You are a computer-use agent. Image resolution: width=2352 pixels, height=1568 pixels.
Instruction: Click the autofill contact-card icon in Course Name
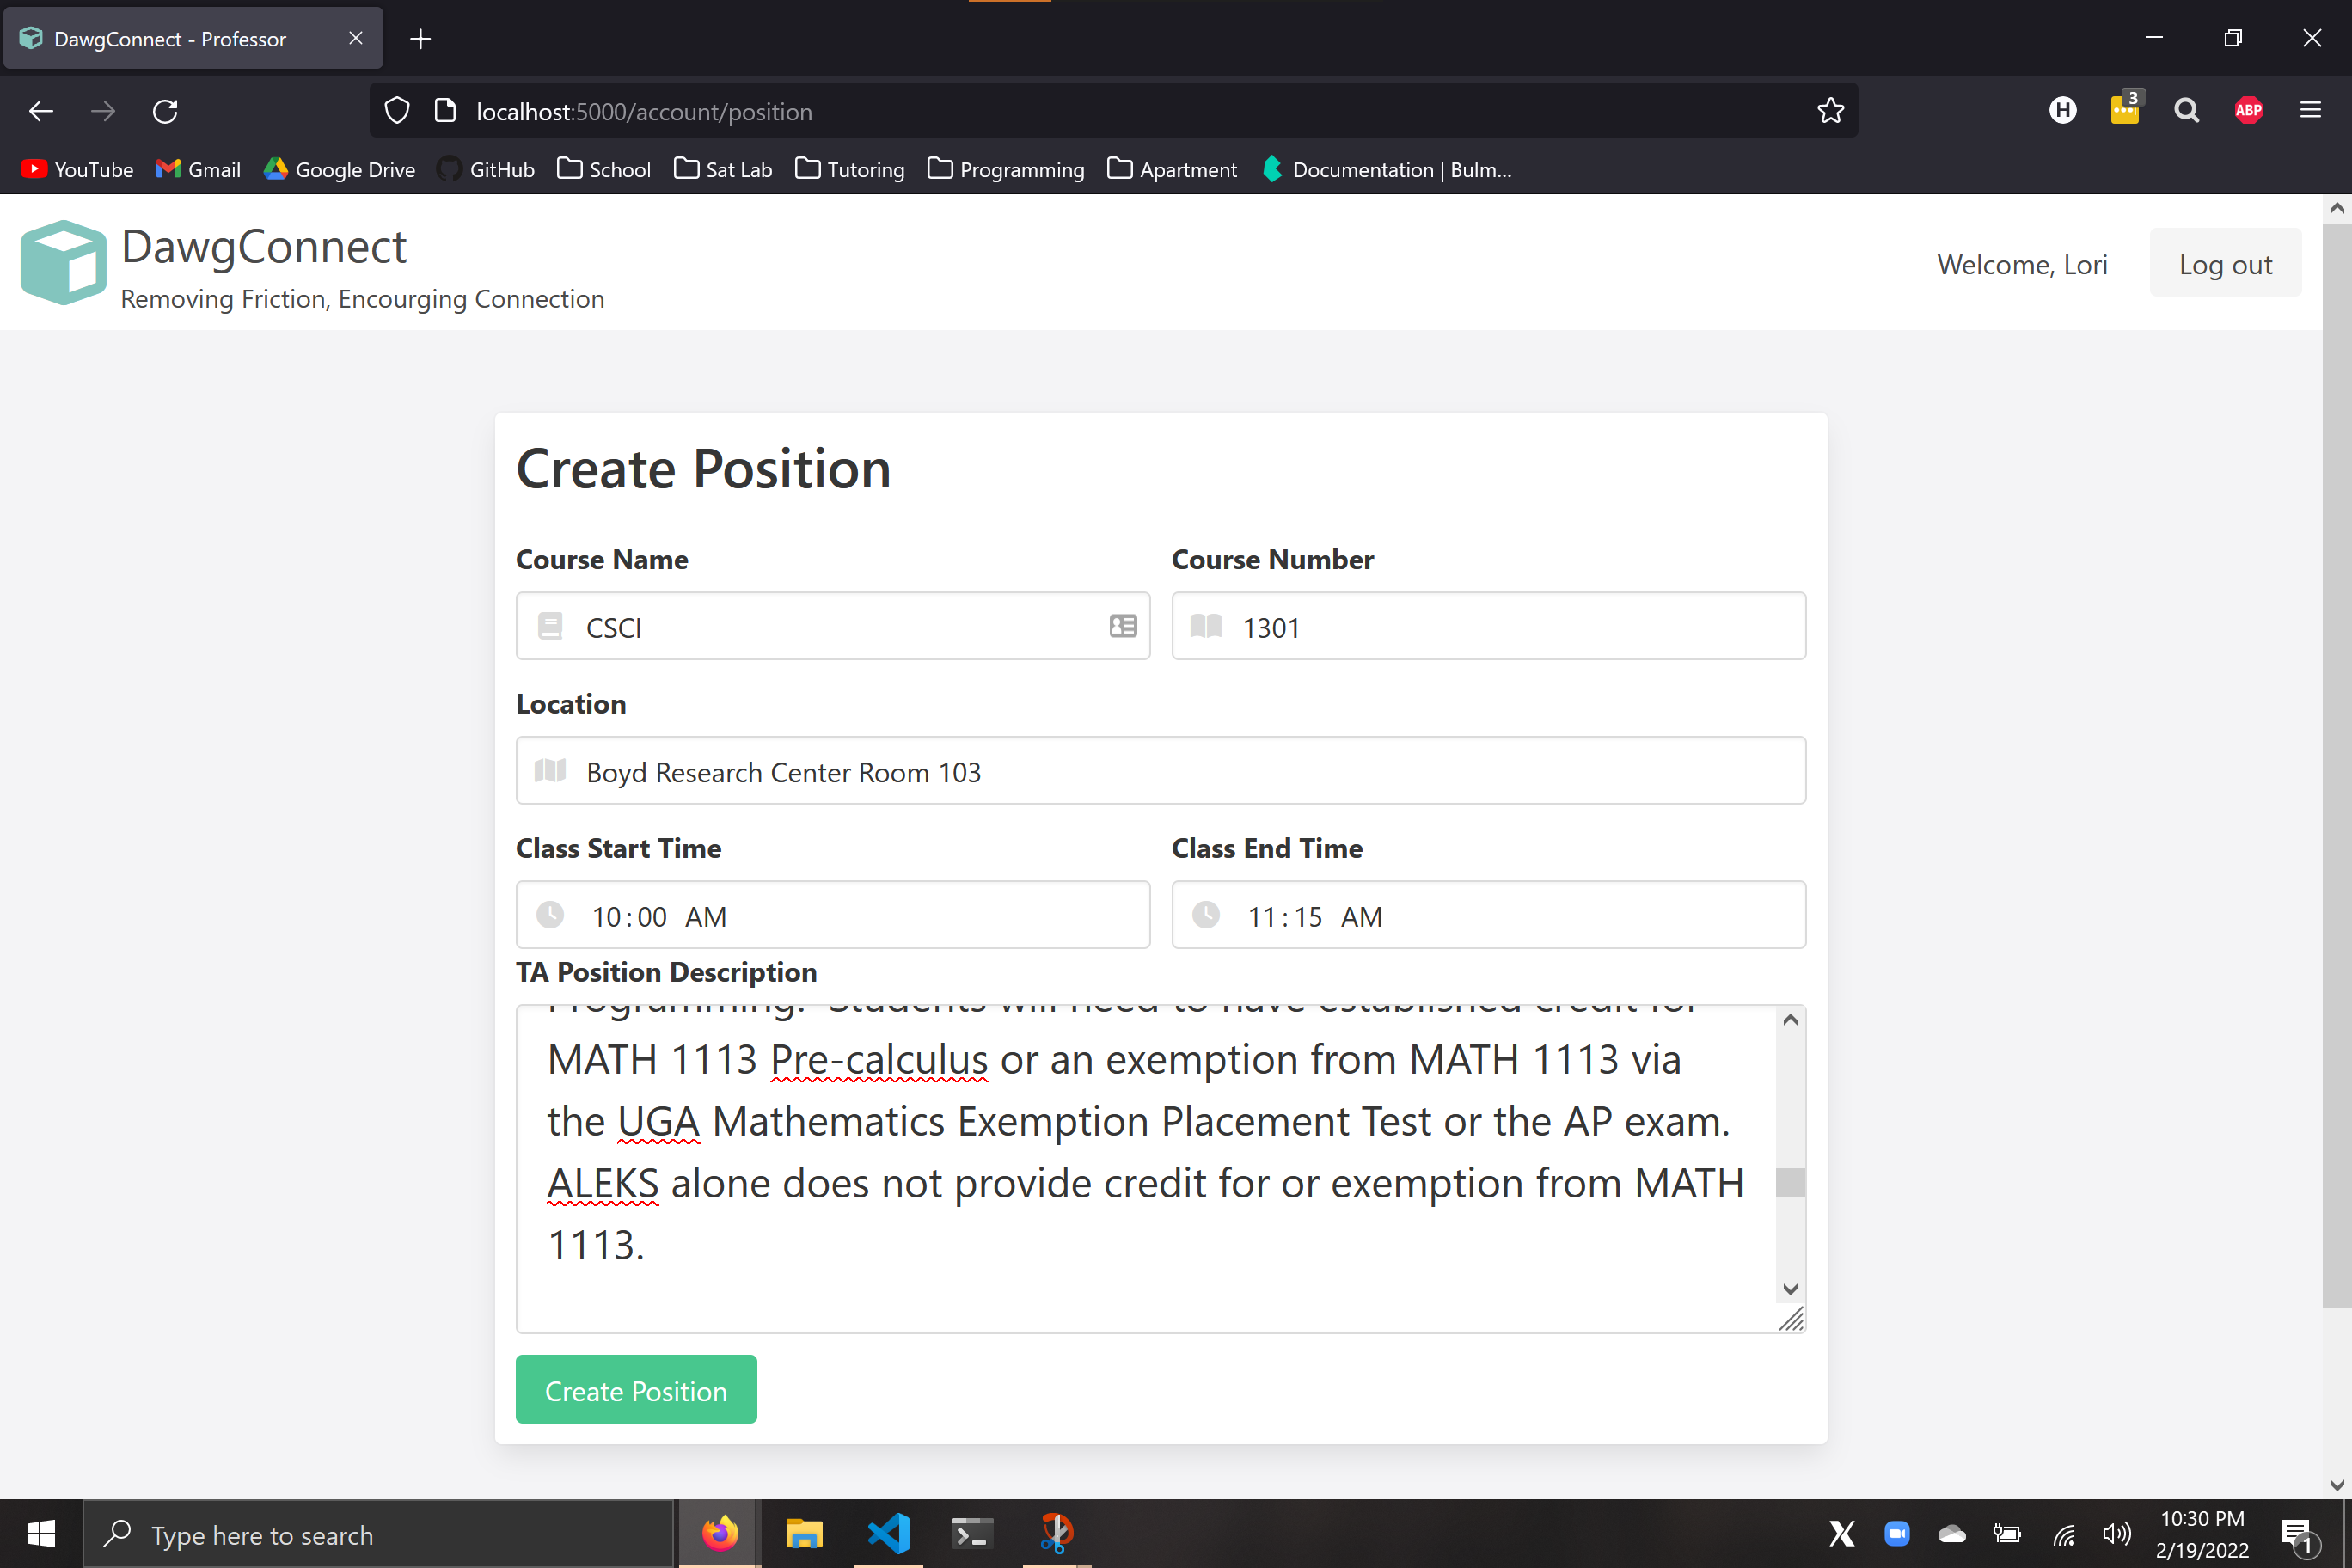tap(1122, 626)
